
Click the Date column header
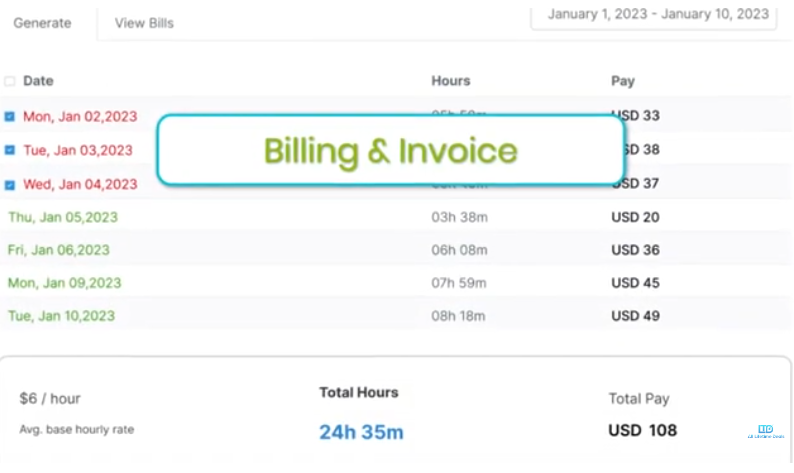click(x=38, y=81)
